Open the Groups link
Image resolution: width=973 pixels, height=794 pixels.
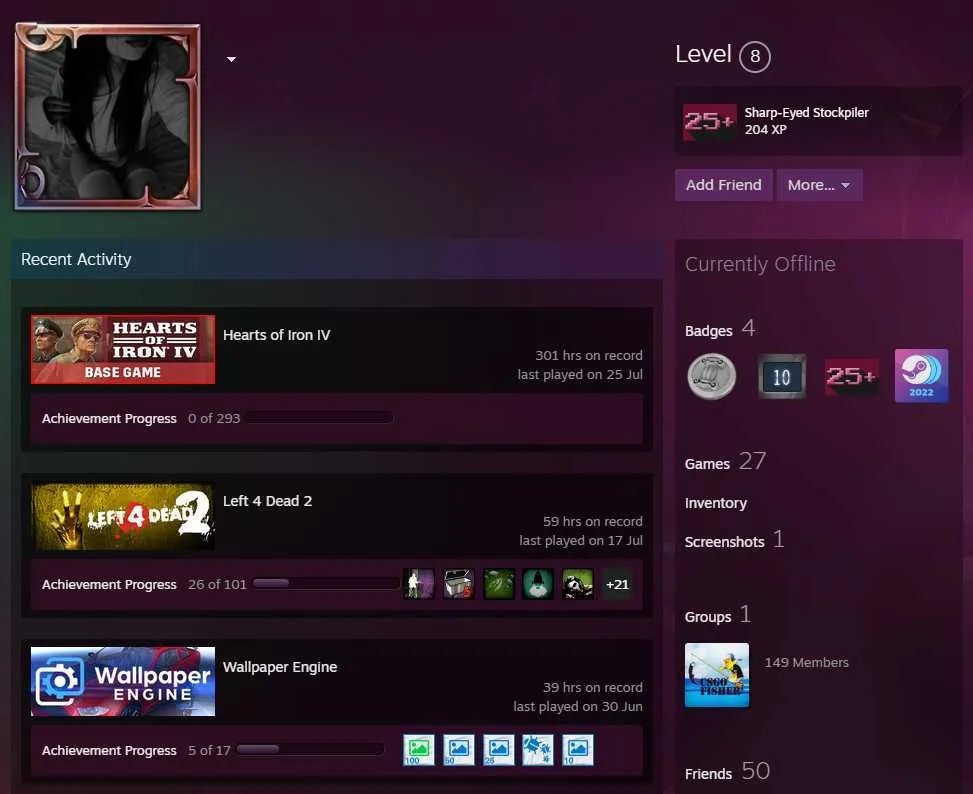tap(708, 617)
